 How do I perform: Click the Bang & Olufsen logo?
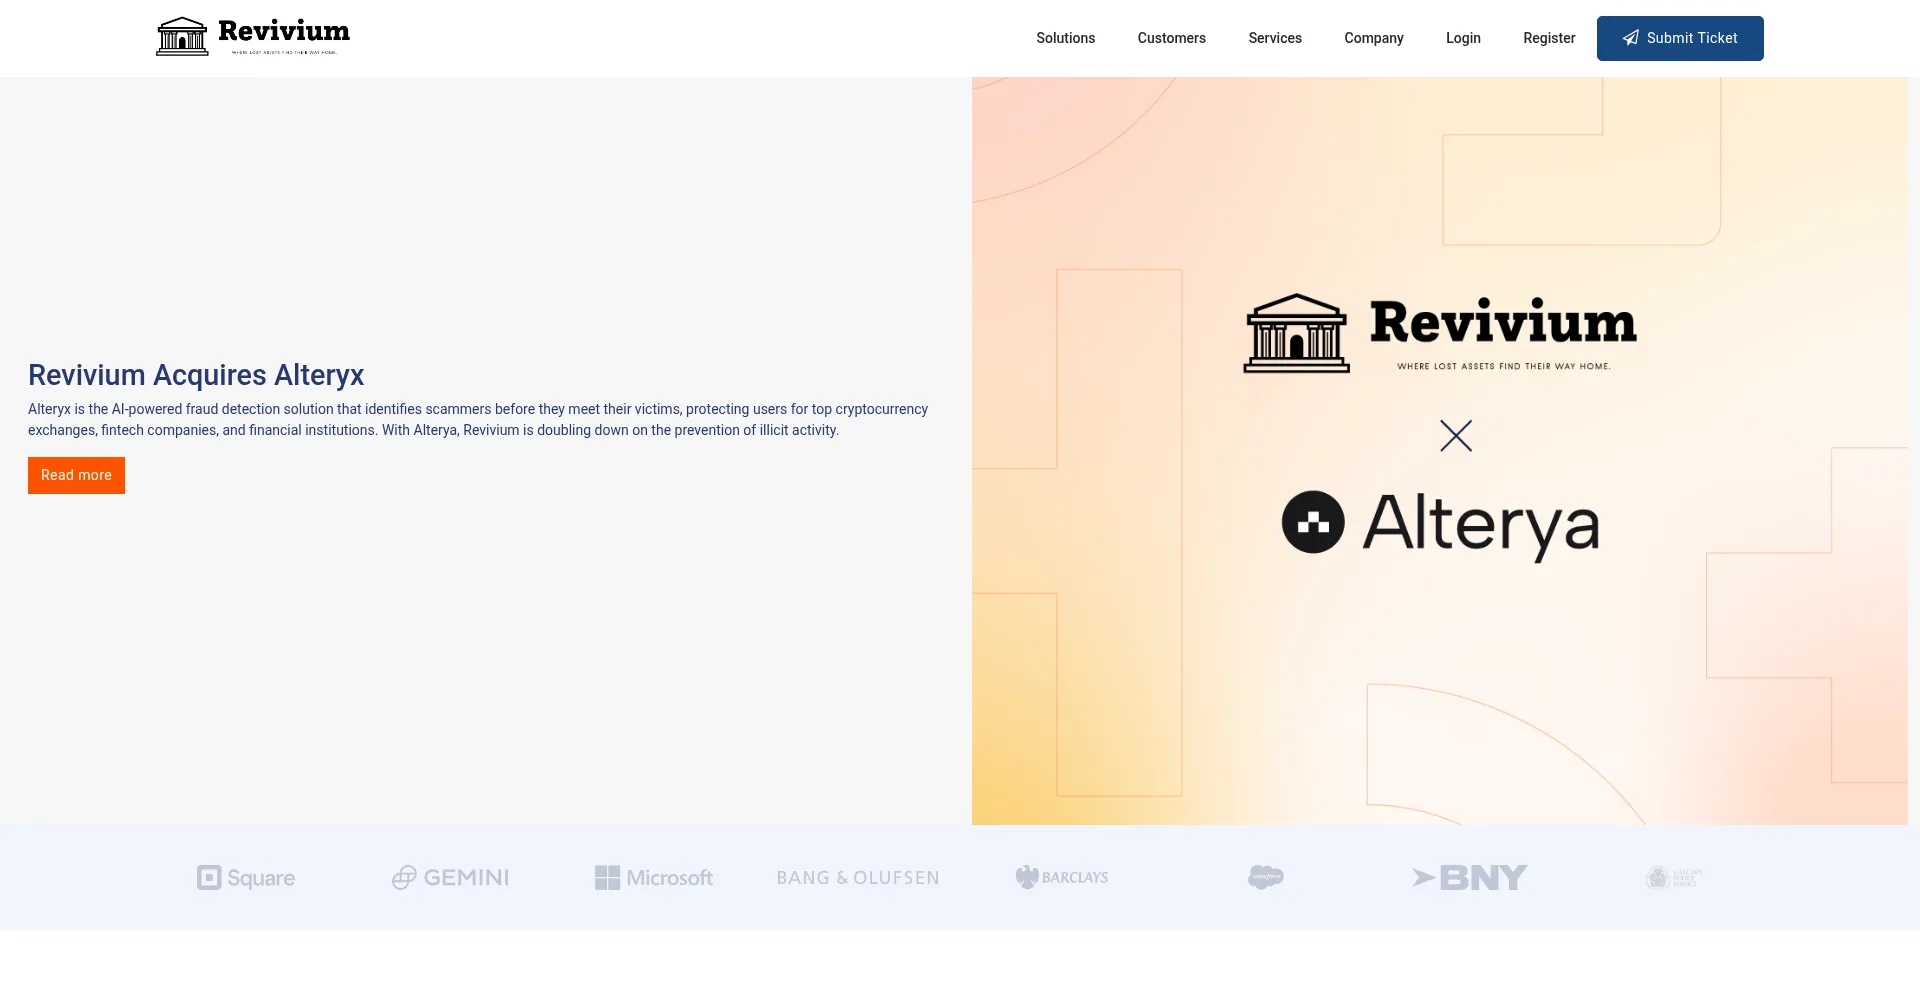click(x=858, y=878)
